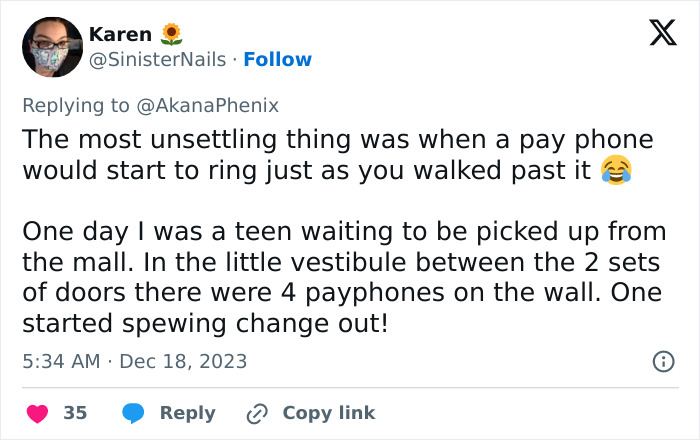Click the Dec 18, 2023 date
Screen dimensions: 700x440
[x=183, y=361]
